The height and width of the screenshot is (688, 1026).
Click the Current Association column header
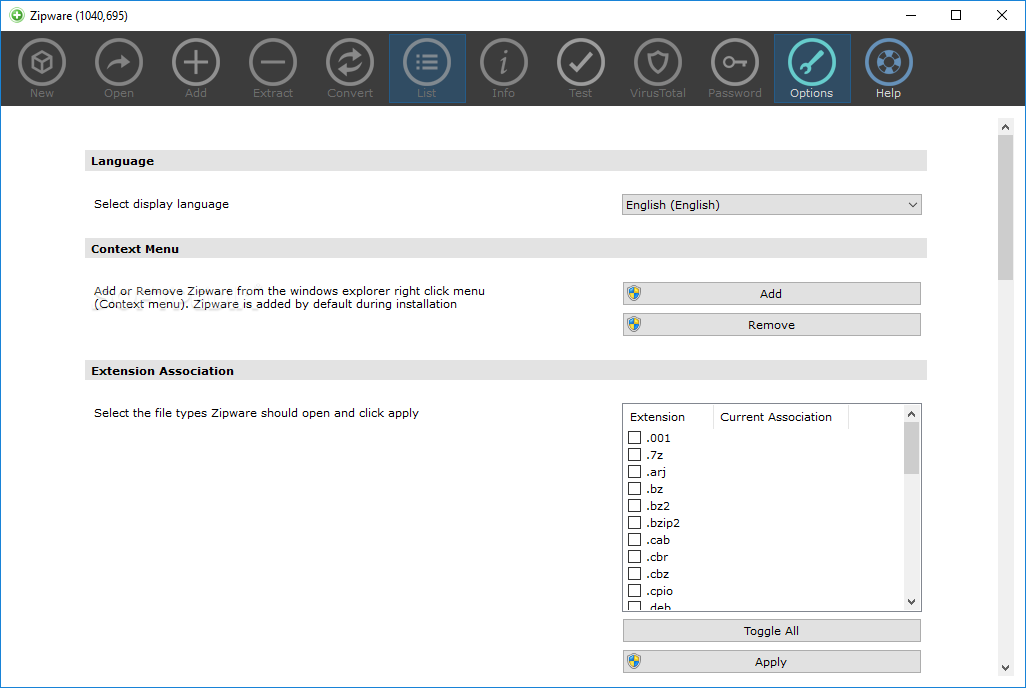[x=781, y=417]
